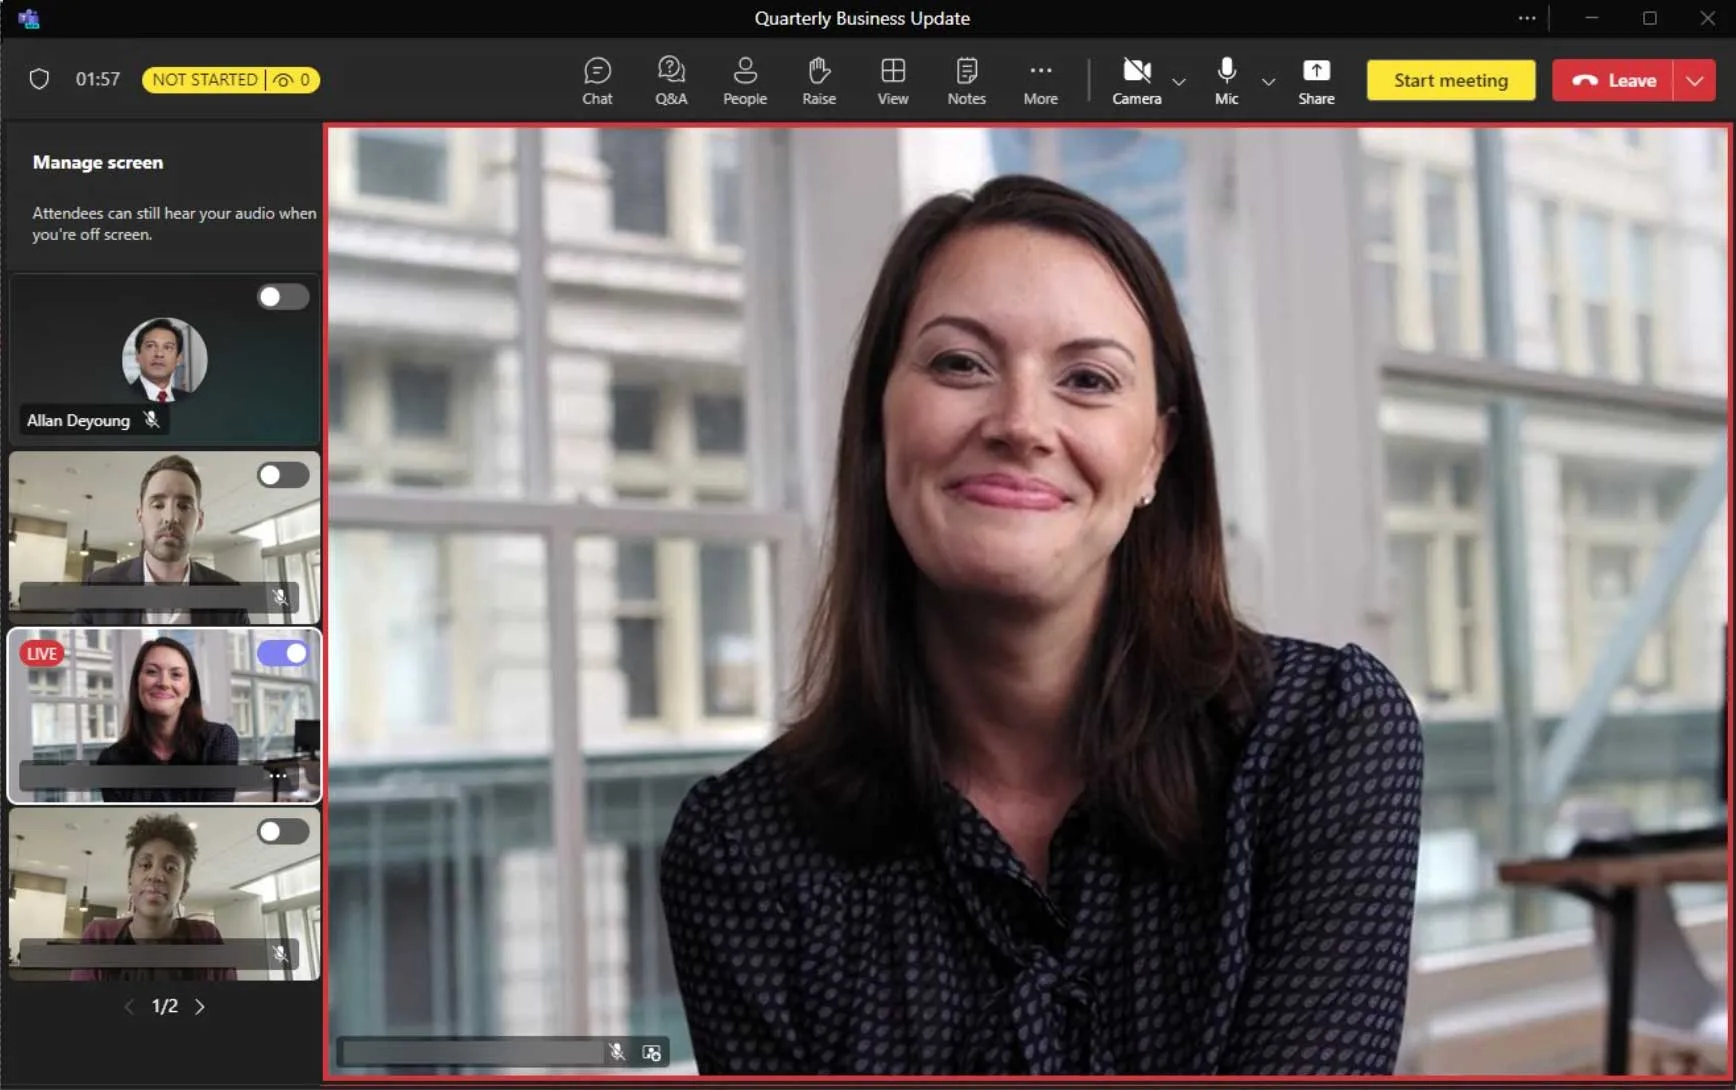Mute the Mic
The image size is (1736, 1090).
pos(1226,81)
